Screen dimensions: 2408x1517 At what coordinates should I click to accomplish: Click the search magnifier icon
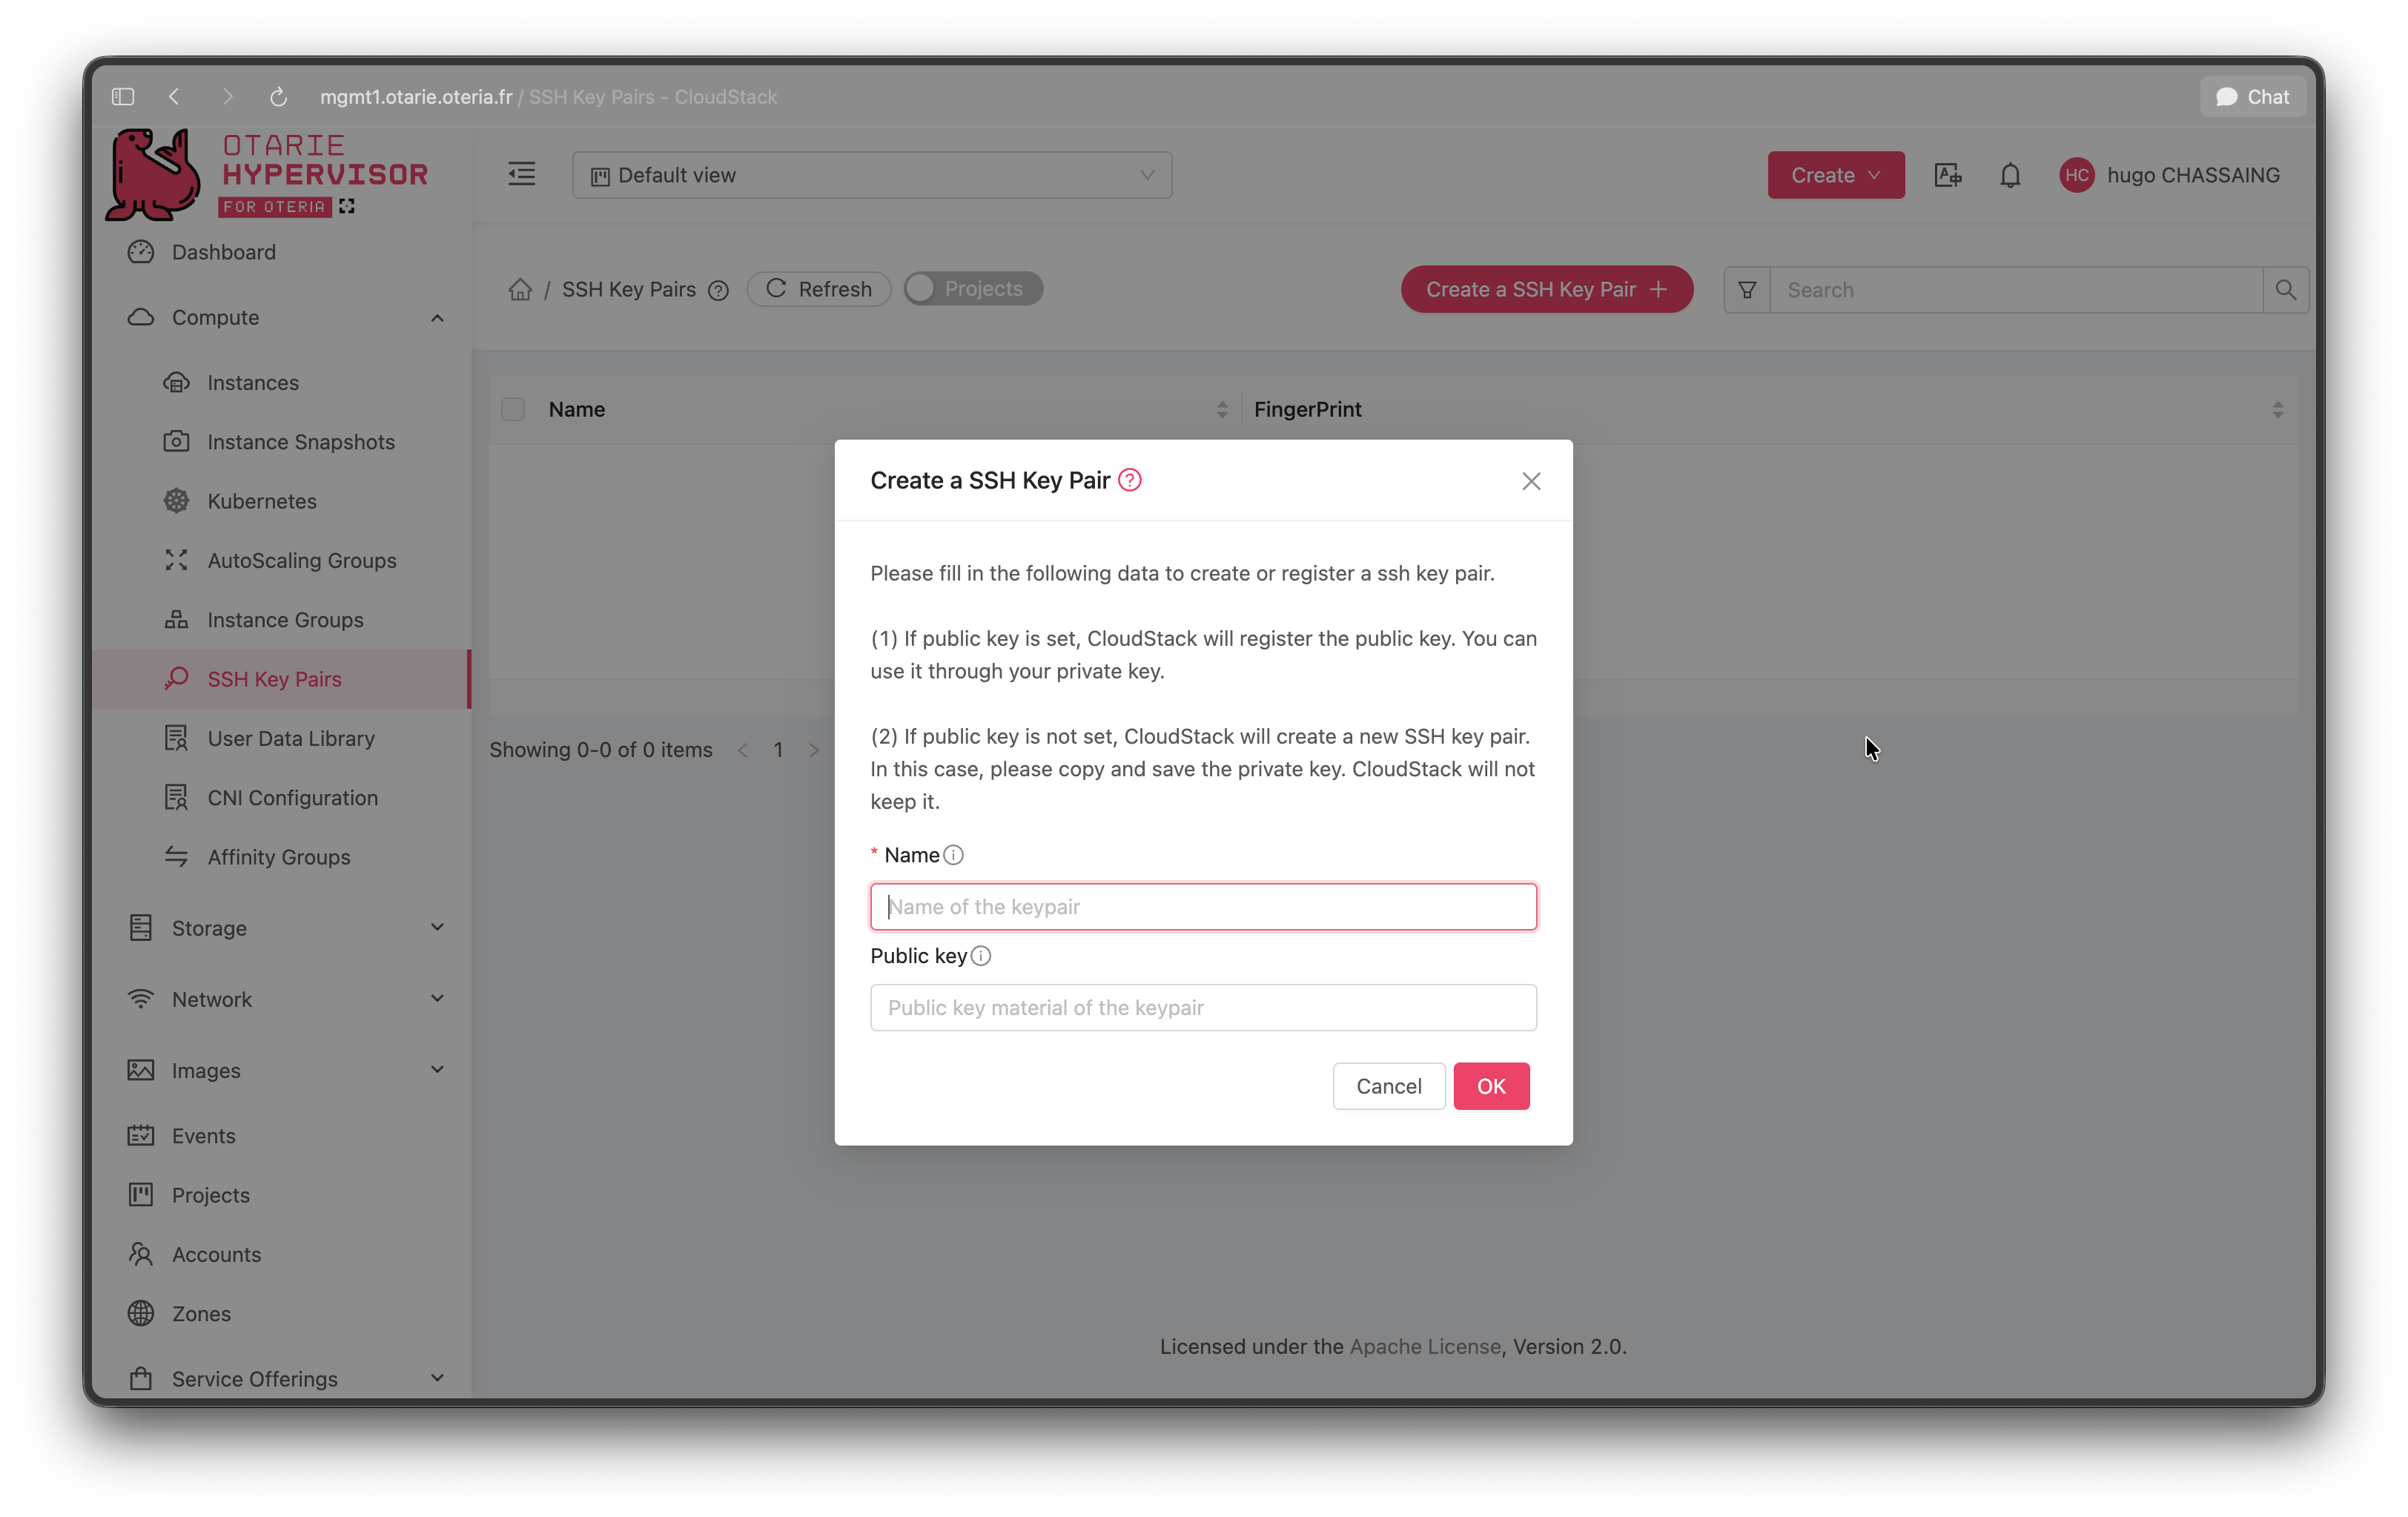pos(2285,290)
